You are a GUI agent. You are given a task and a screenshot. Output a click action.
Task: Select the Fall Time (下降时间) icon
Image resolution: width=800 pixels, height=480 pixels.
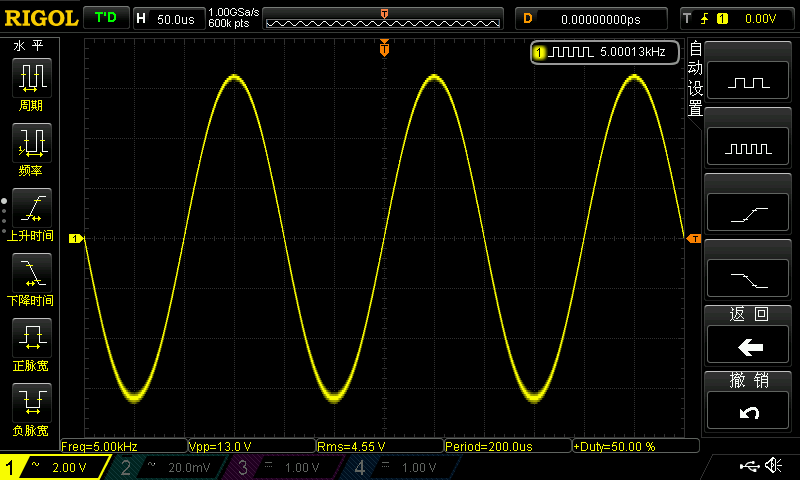(x=32, y=273)
